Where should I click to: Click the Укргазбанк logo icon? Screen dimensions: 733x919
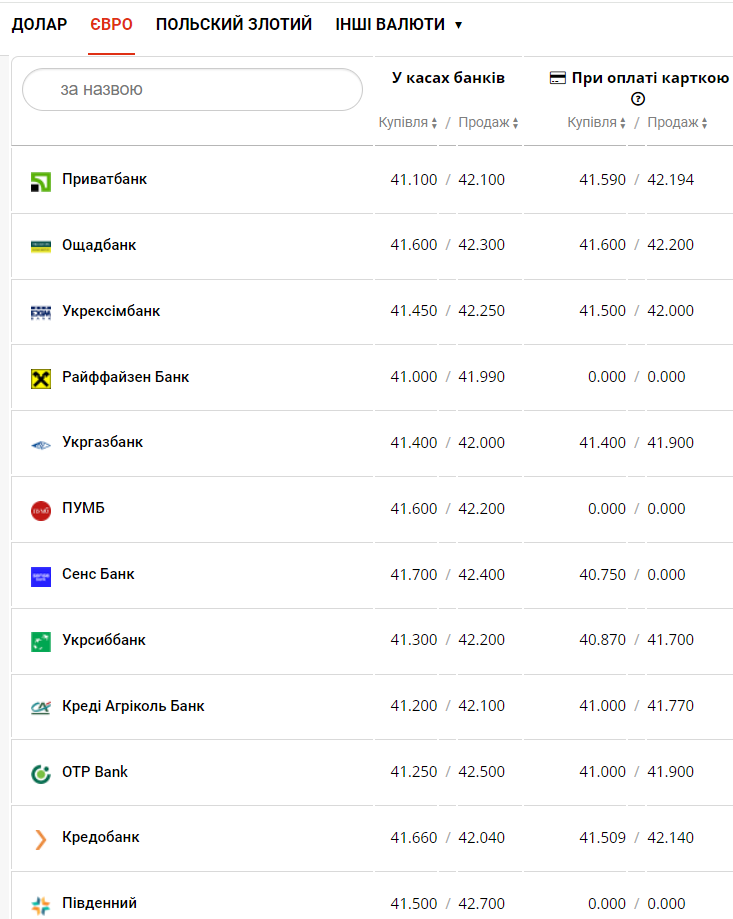click(x=40, y=445)
